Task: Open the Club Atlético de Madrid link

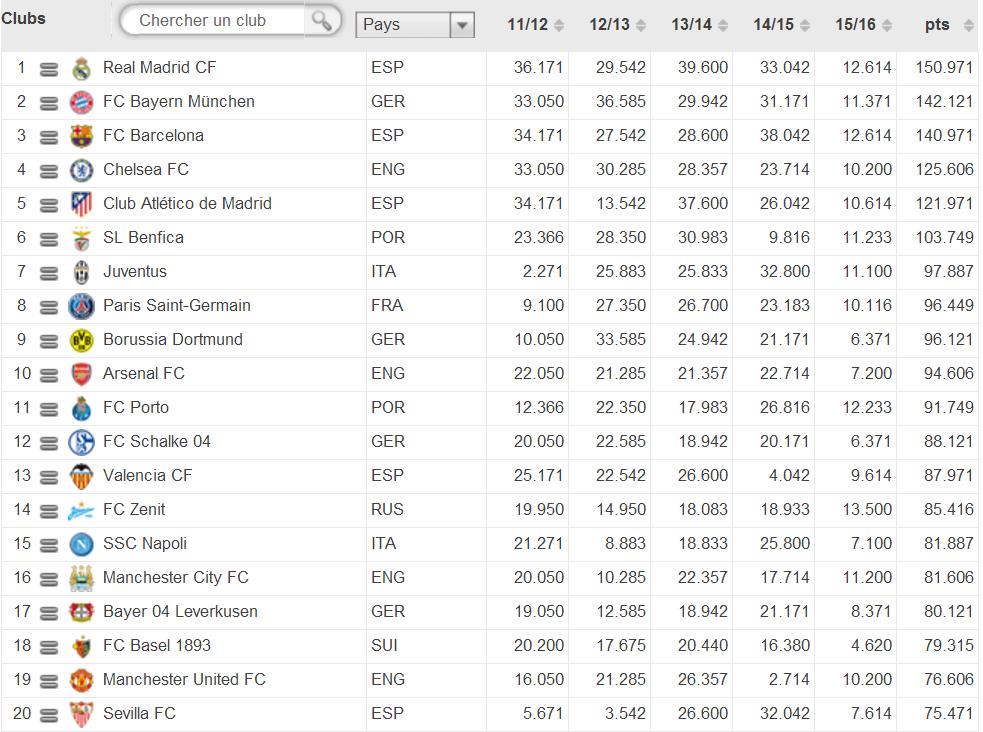Action: pos(187,203)
